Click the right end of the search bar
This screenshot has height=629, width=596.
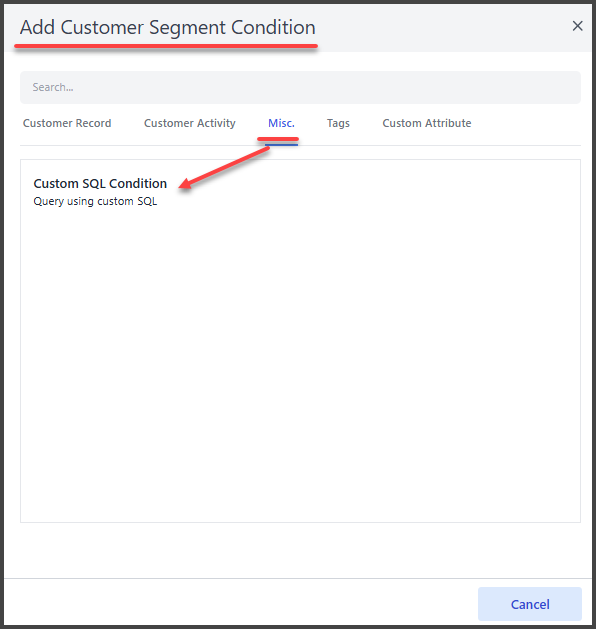pyautogui.click(x=562, y=87)
